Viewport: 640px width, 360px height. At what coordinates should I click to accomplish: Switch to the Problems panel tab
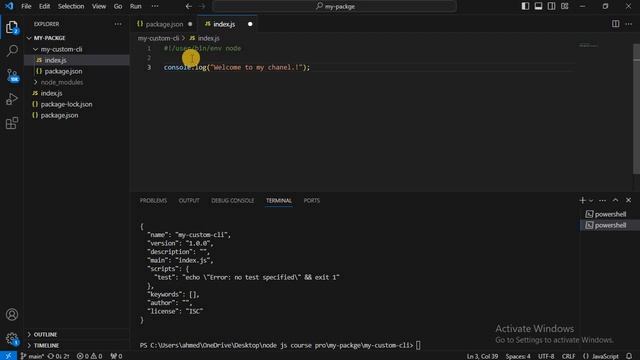153,200
